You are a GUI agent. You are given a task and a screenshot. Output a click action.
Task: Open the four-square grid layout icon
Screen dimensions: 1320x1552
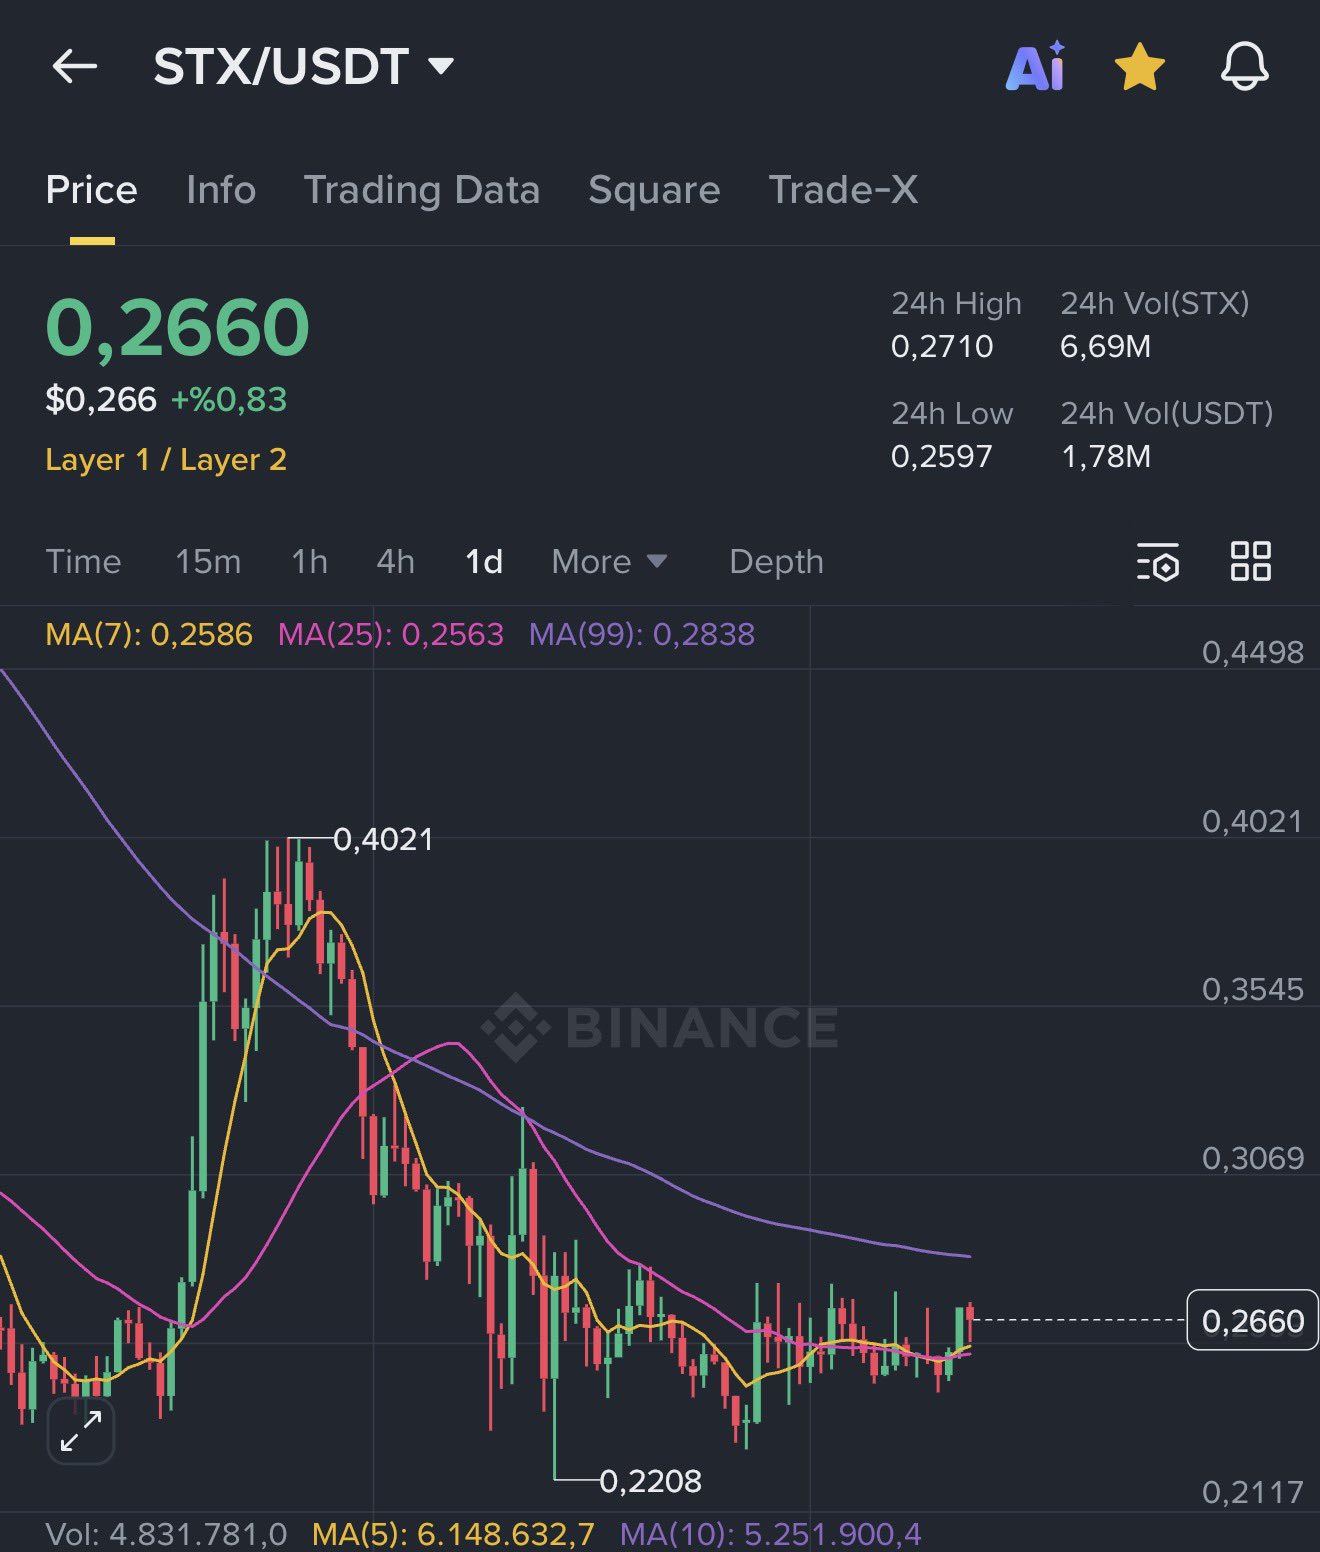[1250, 561]
